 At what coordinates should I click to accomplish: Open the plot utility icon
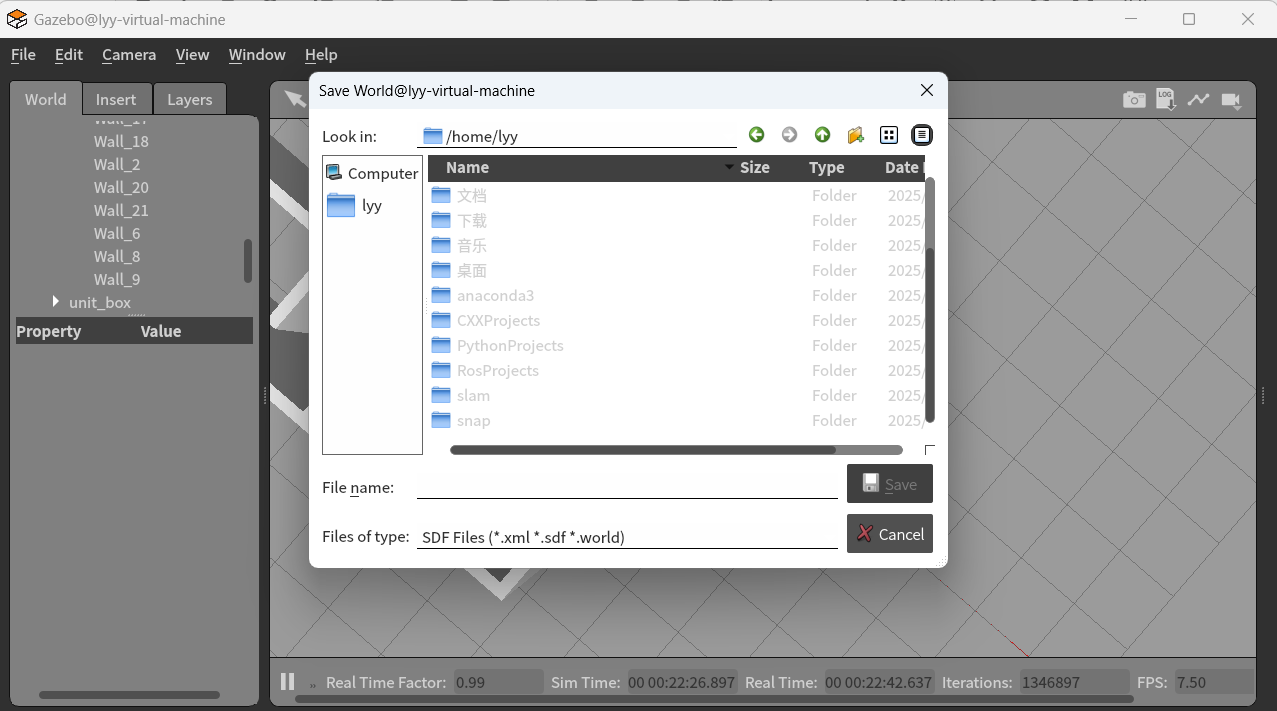point(1198,99)
